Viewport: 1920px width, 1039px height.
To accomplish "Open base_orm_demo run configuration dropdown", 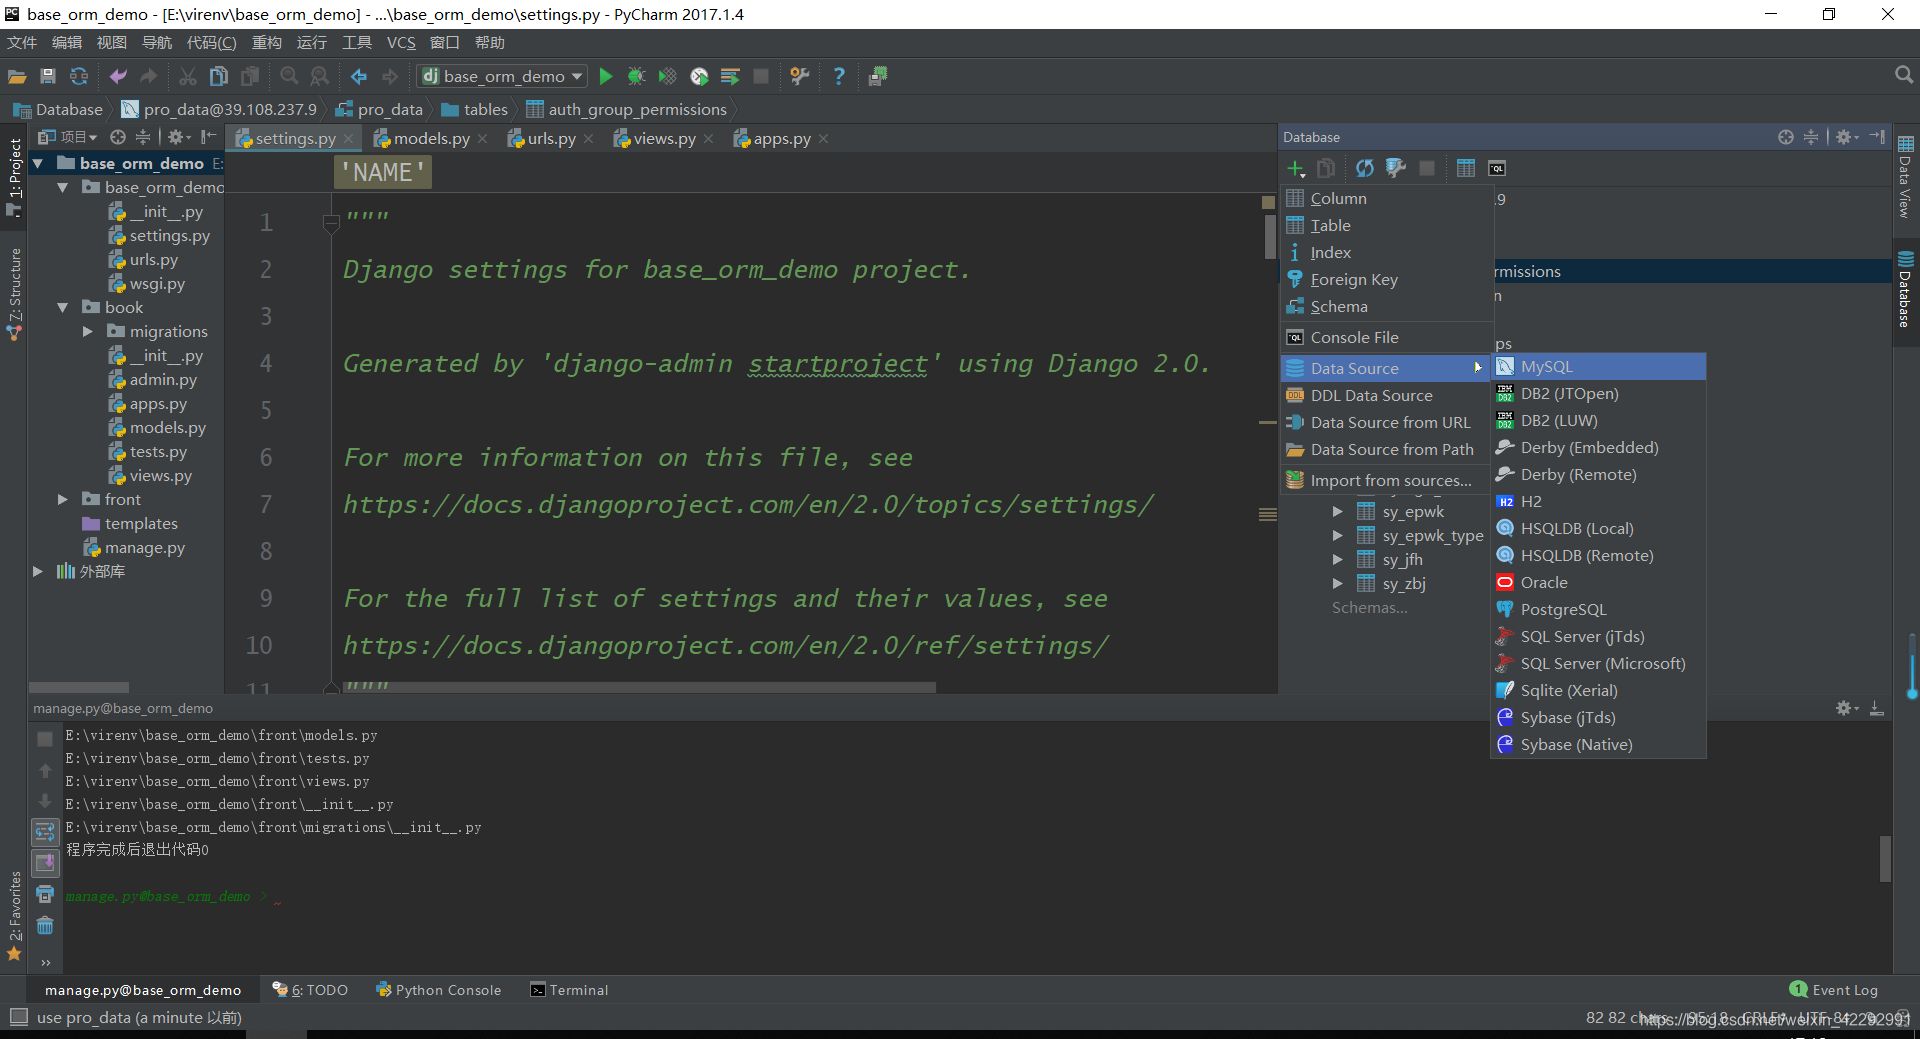I will click(x=504, y=76).
